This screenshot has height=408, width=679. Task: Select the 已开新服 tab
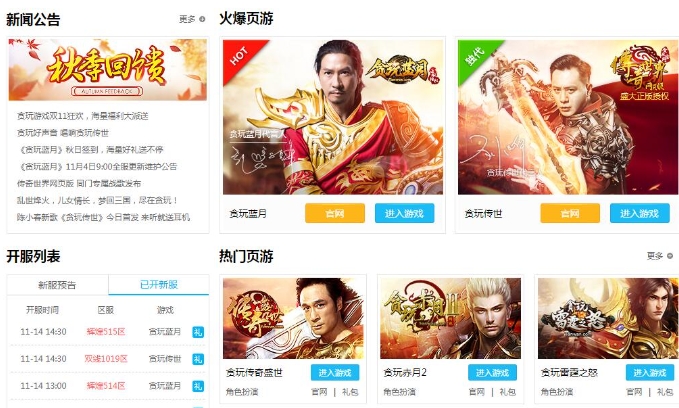coord(159,285)
